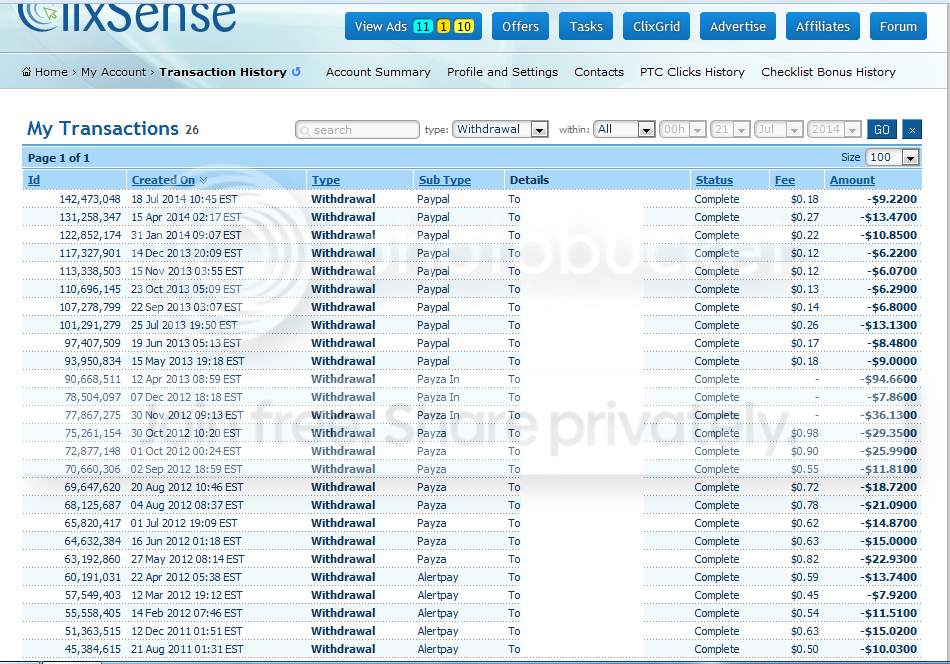Sort by the Amount column header

click(x=852, y=180)
